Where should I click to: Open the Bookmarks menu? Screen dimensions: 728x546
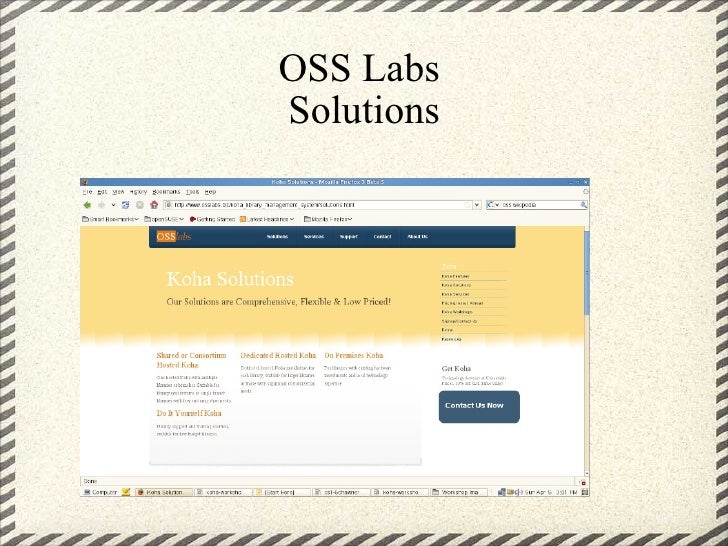coord(166,192)
